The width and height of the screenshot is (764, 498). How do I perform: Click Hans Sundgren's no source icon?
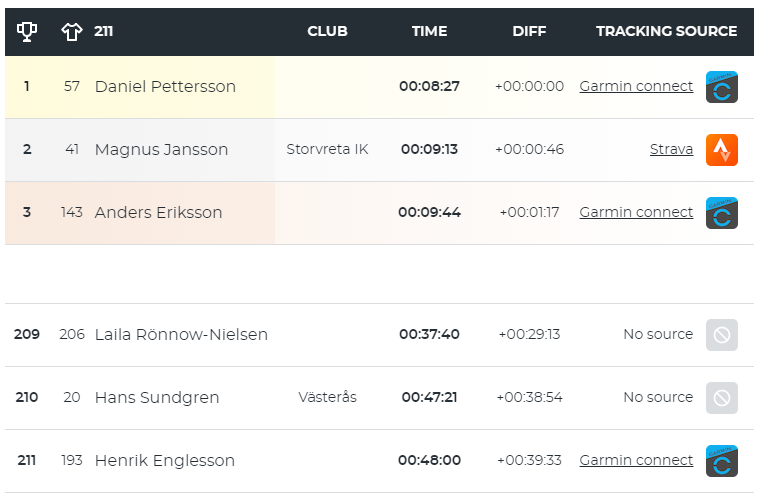click(722, 398)
